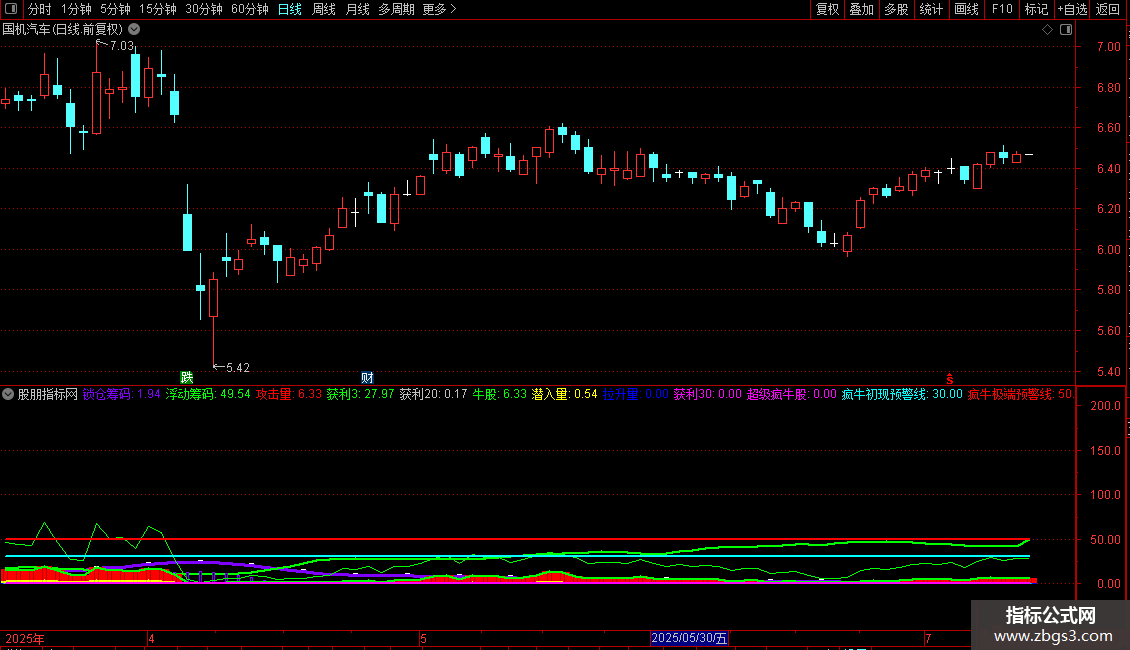Click the 获利20: 0.17 indicator value
The height and width of the screenshot is (650, 1130).
tap(433, 394)
